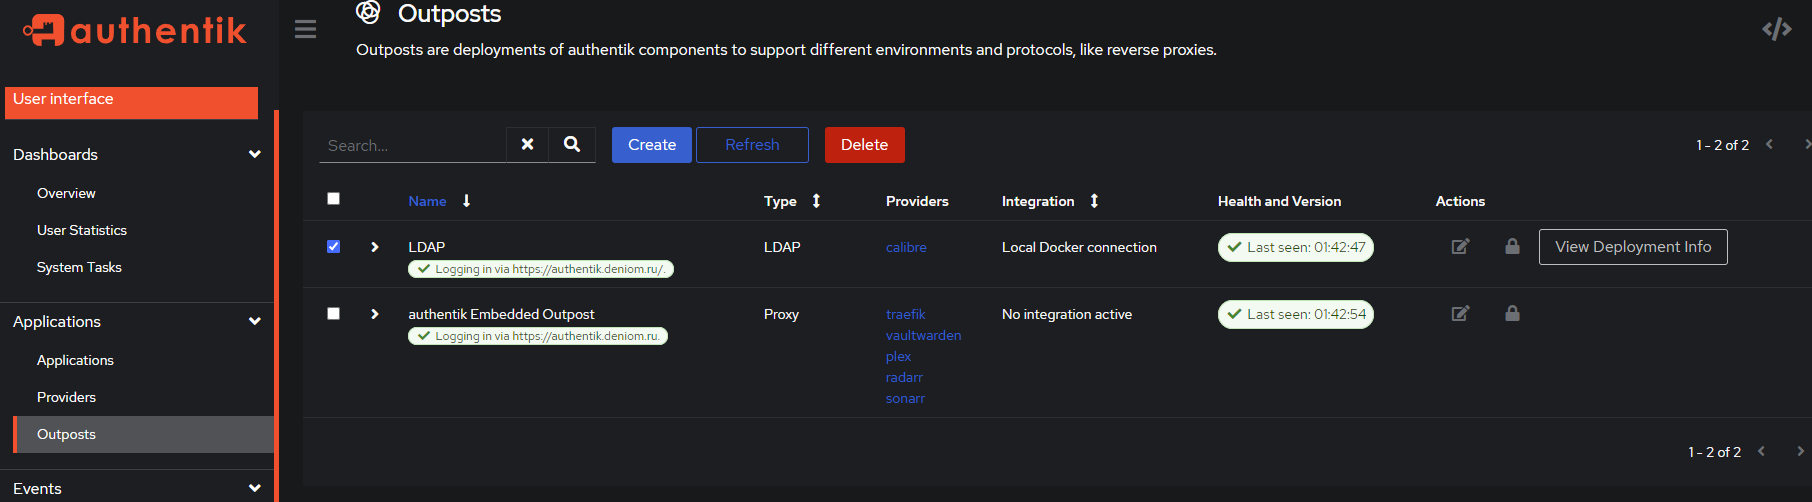The height and width of the screenshot is (502, 1812).
Task: Edit the LDAP outpost pencil icon
Action: pyautogui.click(x=1460, y=246)
